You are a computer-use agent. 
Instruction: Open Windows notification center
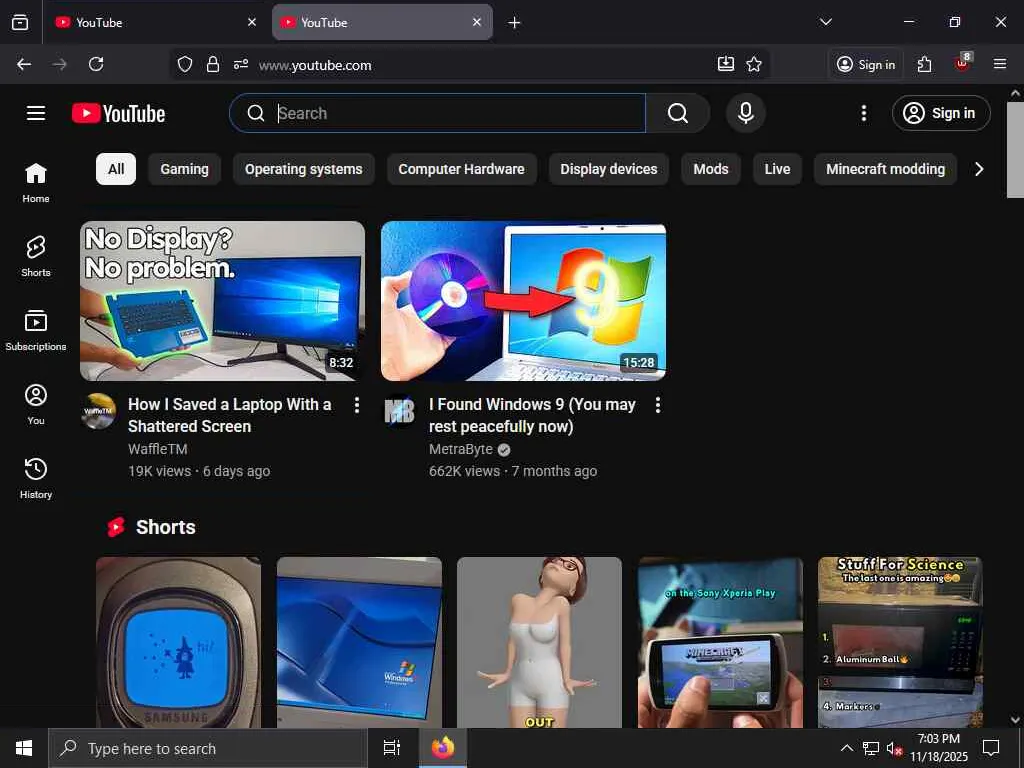[991, 748]
